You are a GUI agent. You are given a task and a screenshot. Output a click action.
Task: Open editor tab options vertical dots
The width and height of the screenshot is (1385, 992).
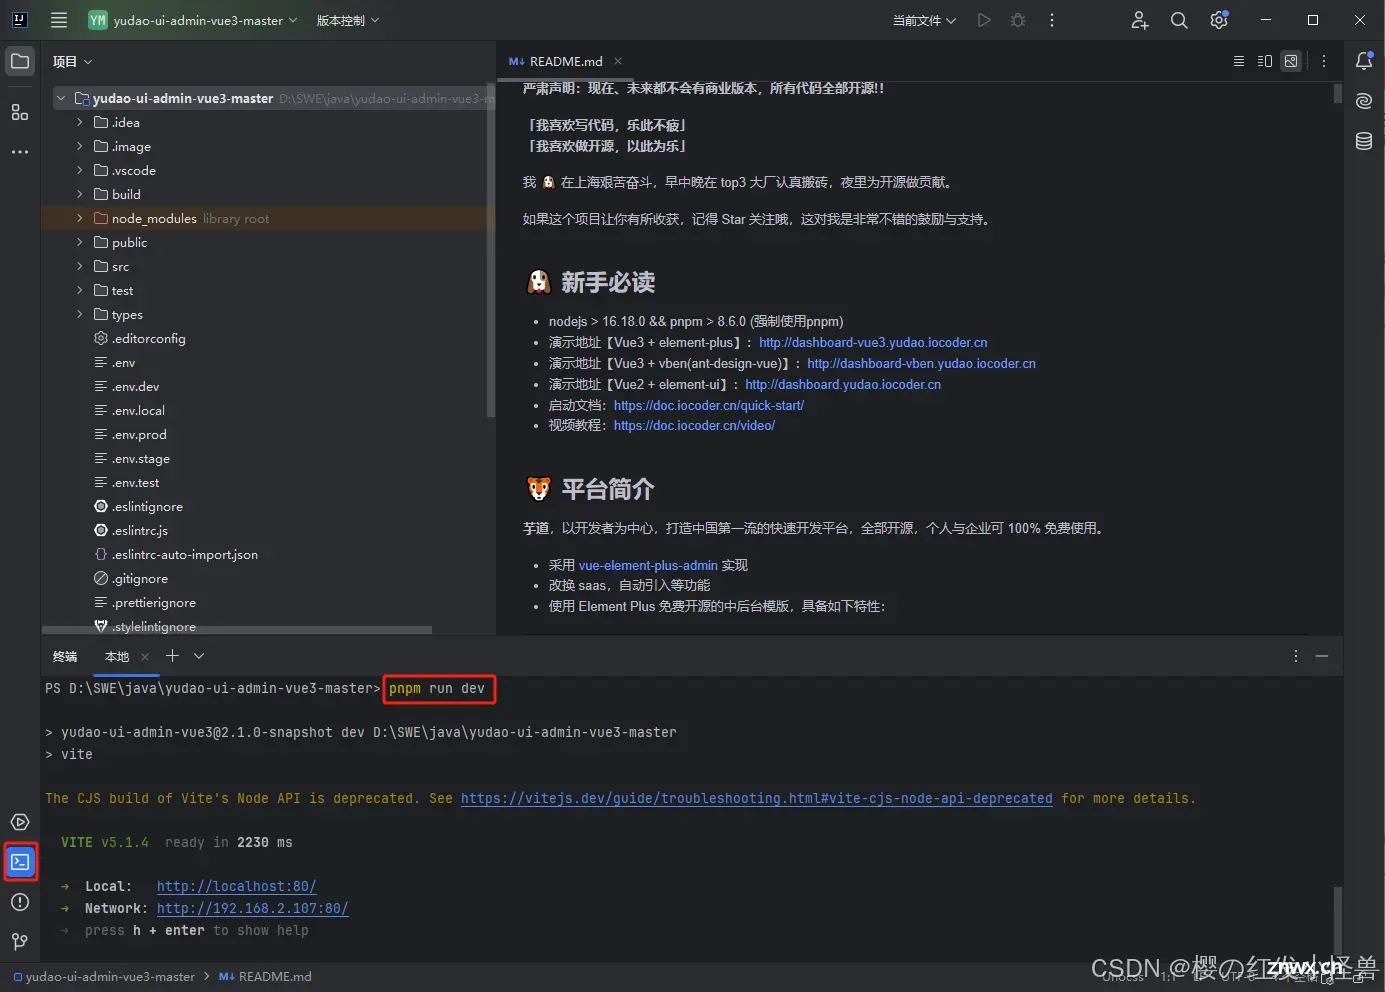coord(1324,61)
